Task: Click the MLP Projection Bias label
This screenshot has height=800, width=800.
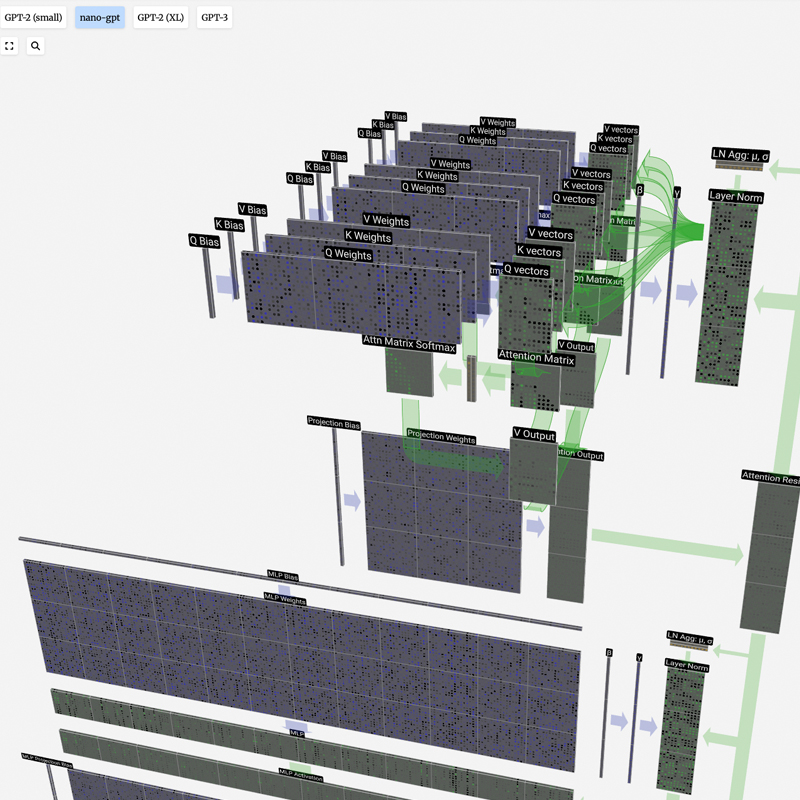Action: (47, 760)
